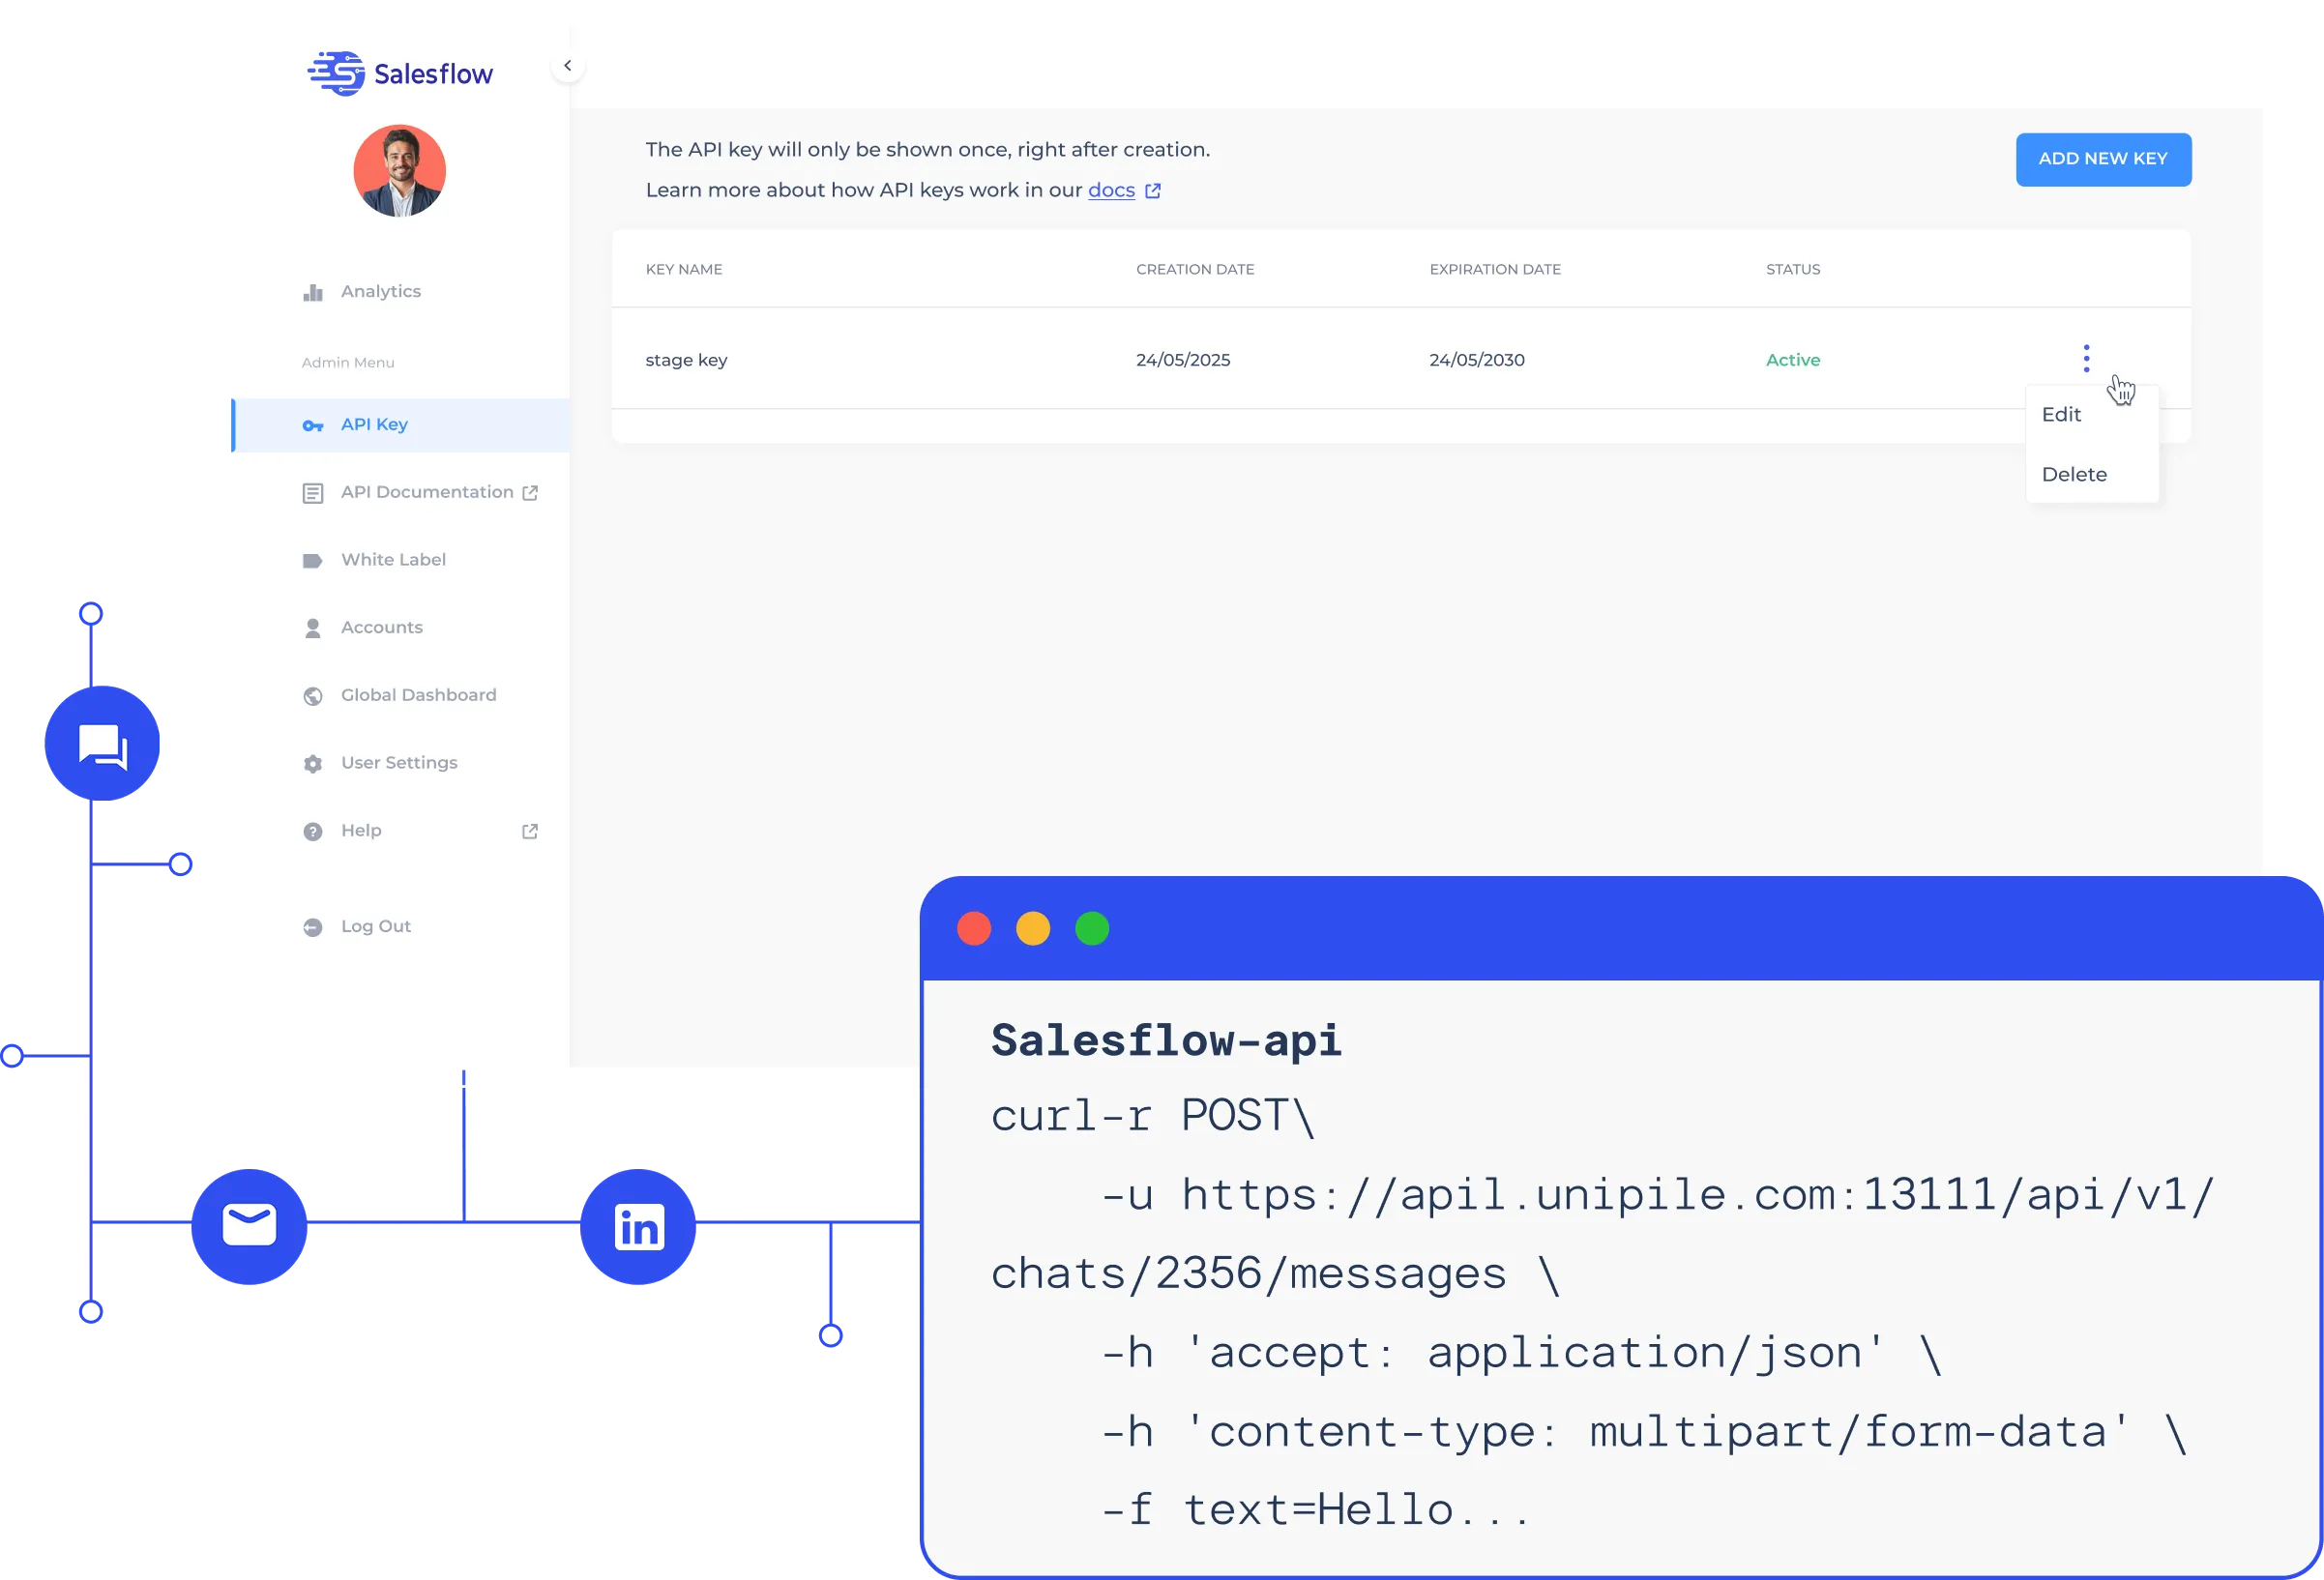Click the curl-r POST line of code
This screenshot has height=1580, width=2324.
point(1153,1117)
